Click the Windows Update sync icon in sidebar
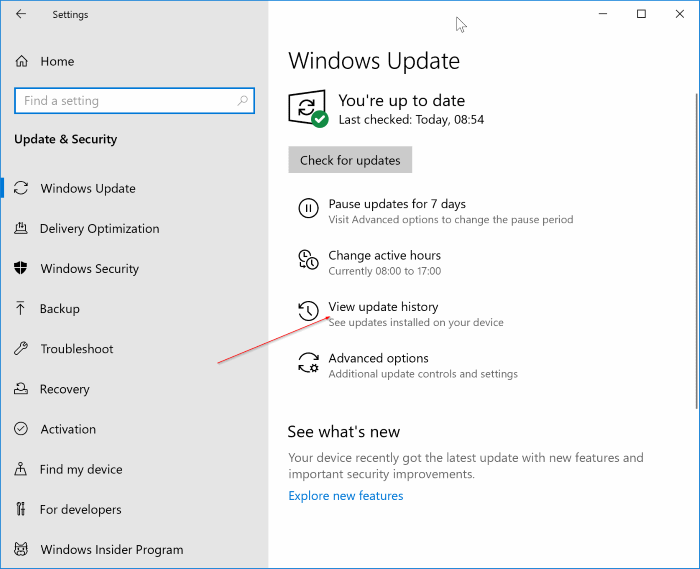 tap(21, 188)
